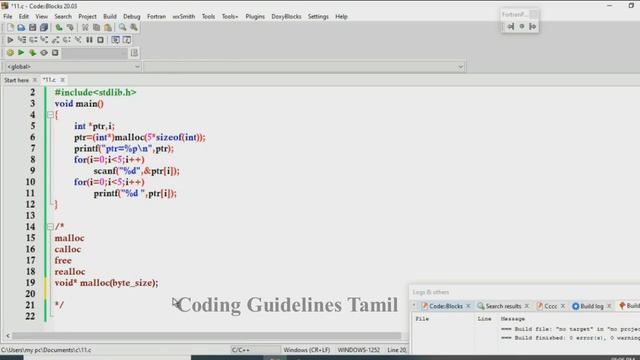Open the Tools menu
The image size is (640, 360).
point(208,16)
